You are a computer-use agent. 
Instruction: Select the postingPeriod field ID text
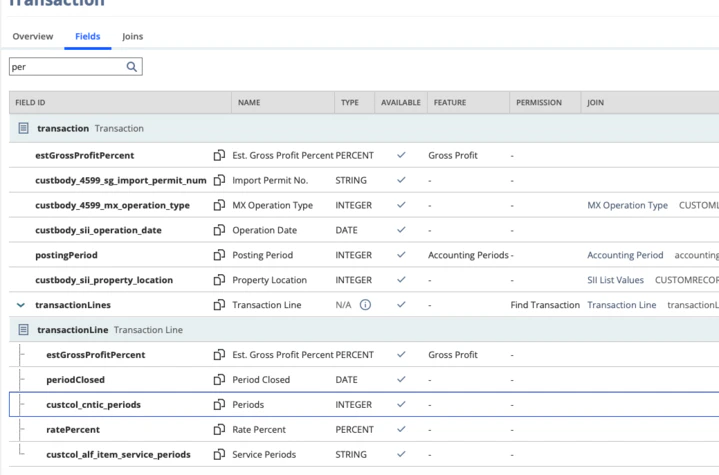66,255
